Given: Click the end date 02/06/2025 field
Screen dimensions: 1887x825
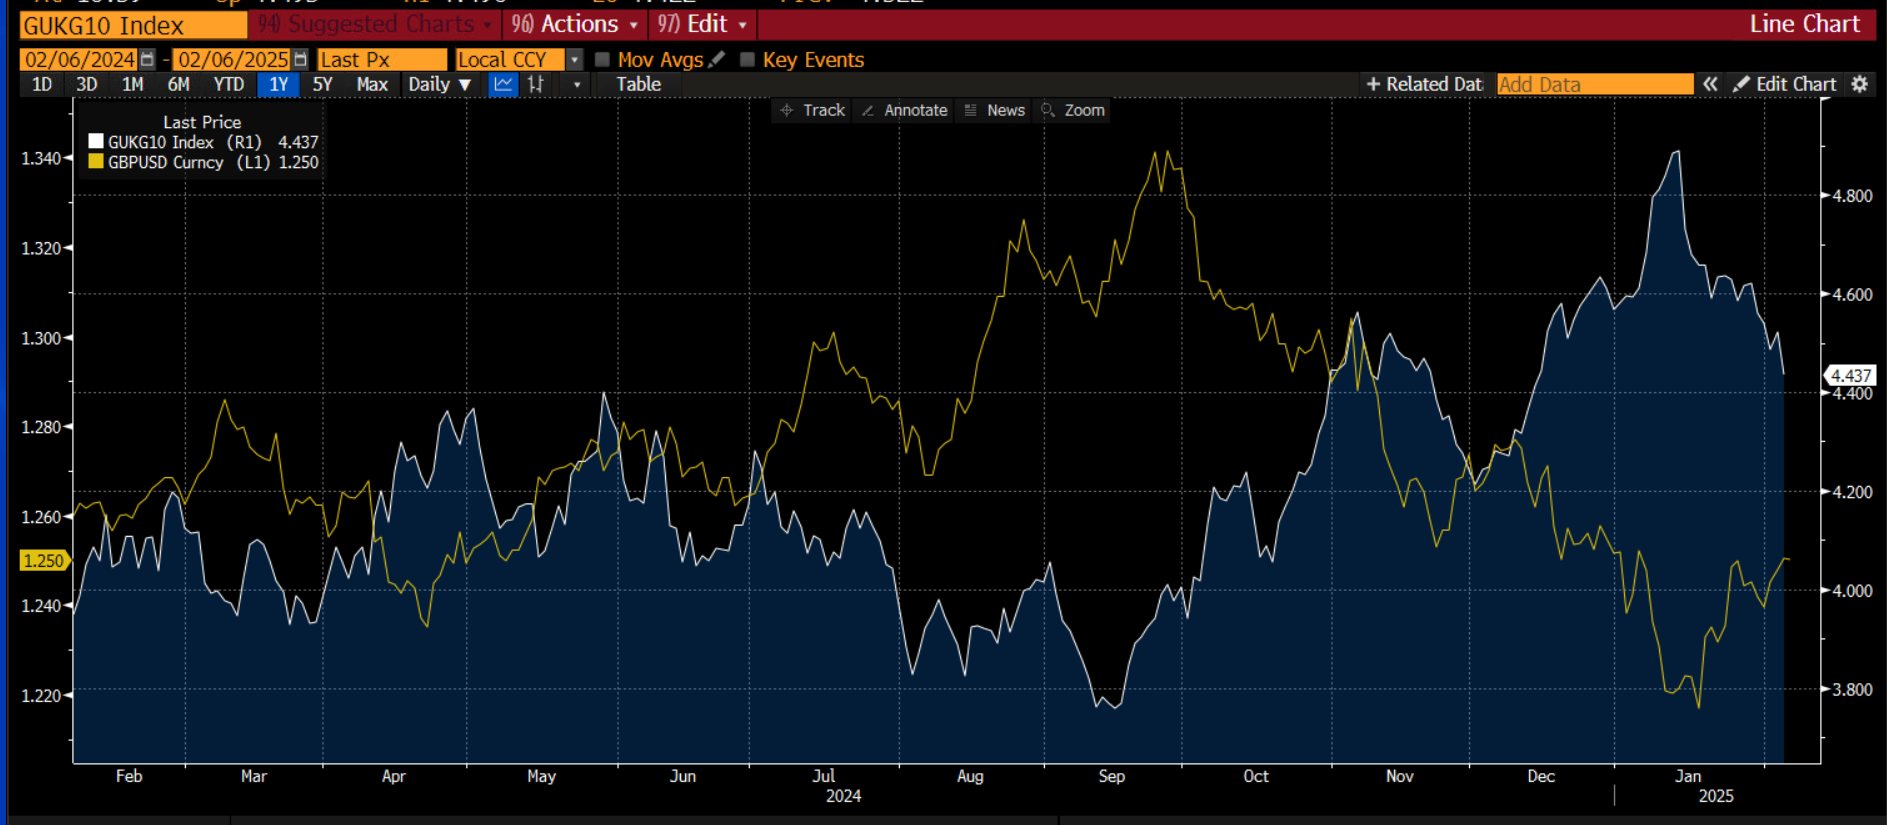Looking at the screenshot, I should point(233,60).
